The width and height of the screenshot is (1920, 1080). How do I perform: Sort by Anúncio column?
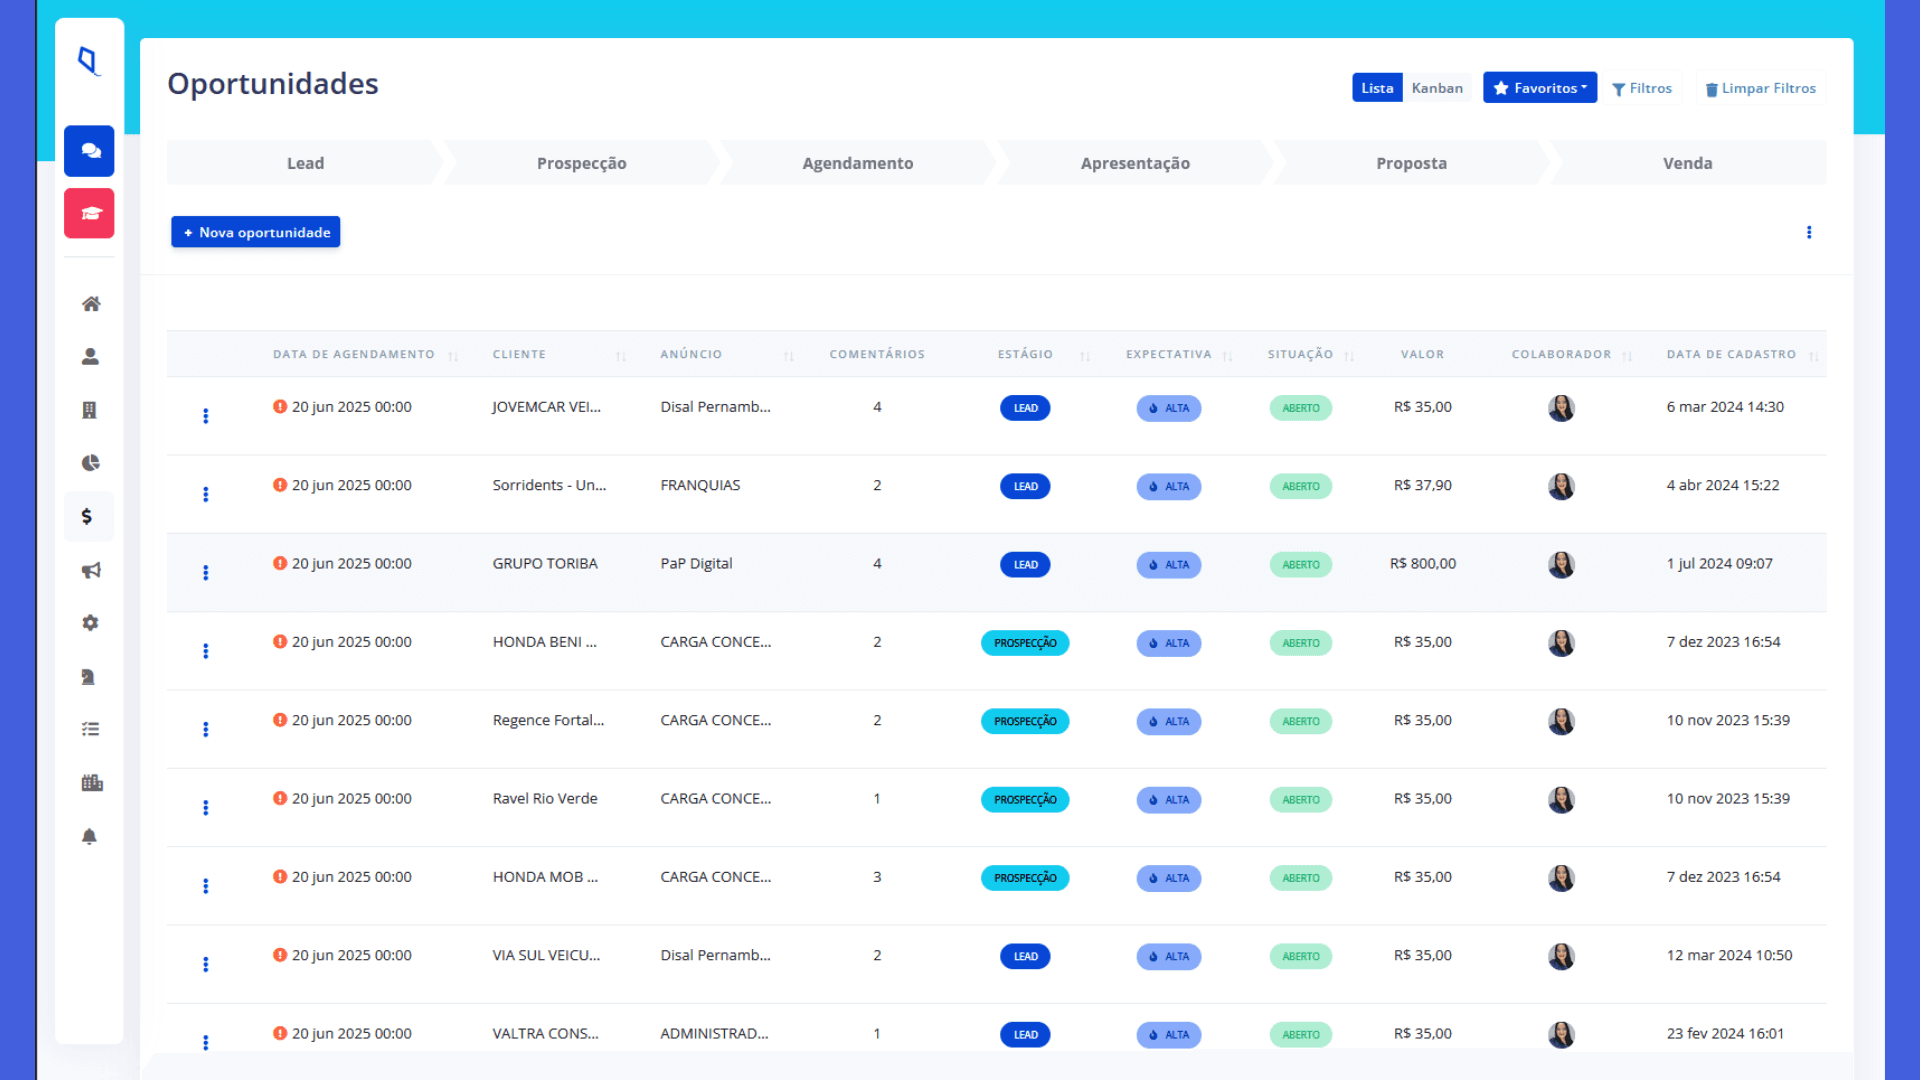click(789, 356)
